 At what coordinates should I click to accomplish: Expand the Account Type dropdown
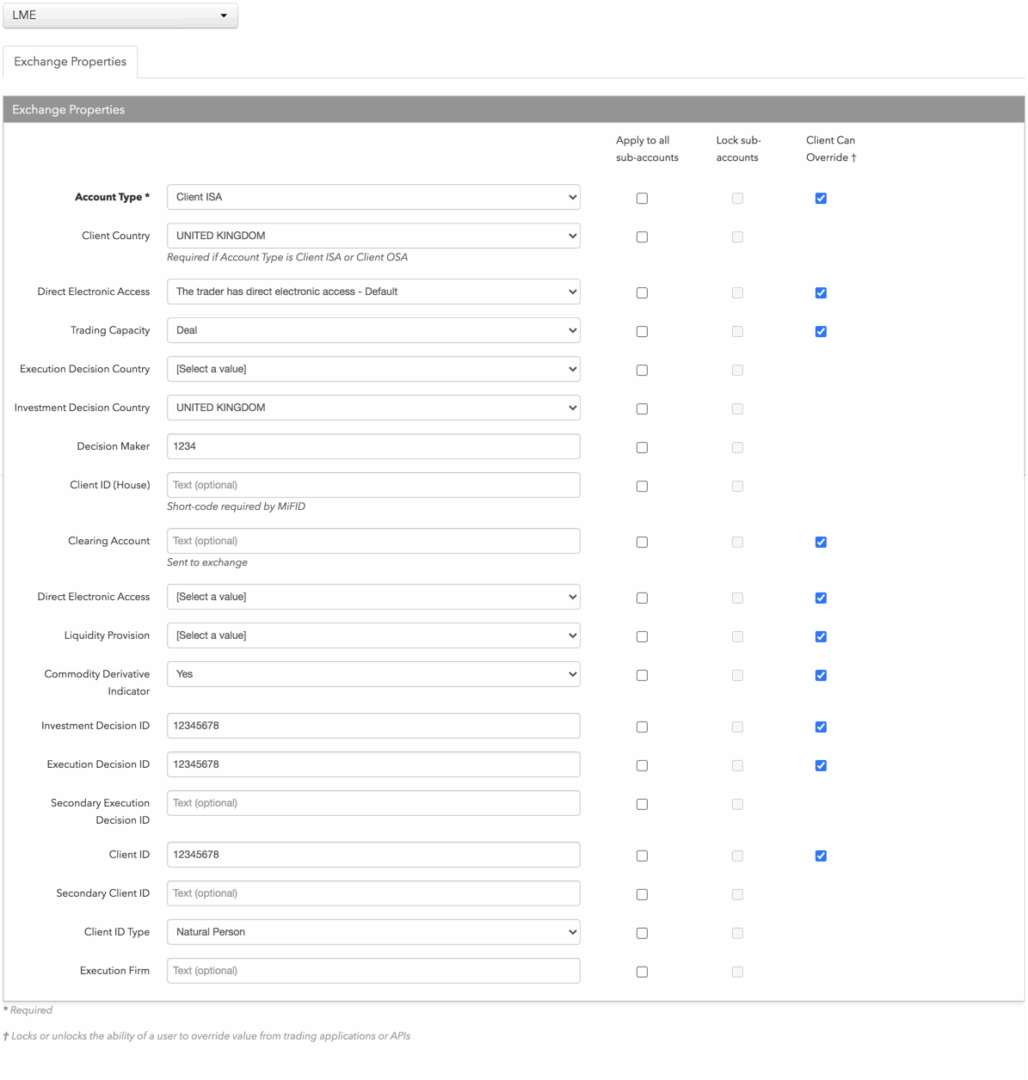pos(373,197)
